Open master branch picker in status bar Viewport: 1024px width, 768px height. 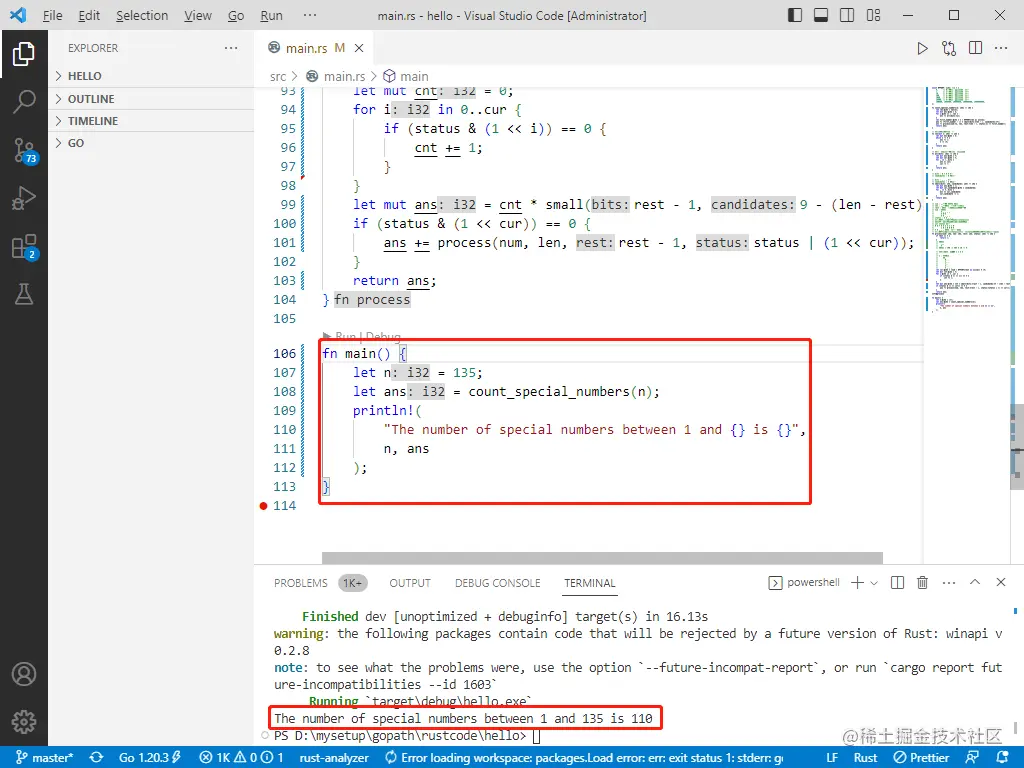pos(44,758)
